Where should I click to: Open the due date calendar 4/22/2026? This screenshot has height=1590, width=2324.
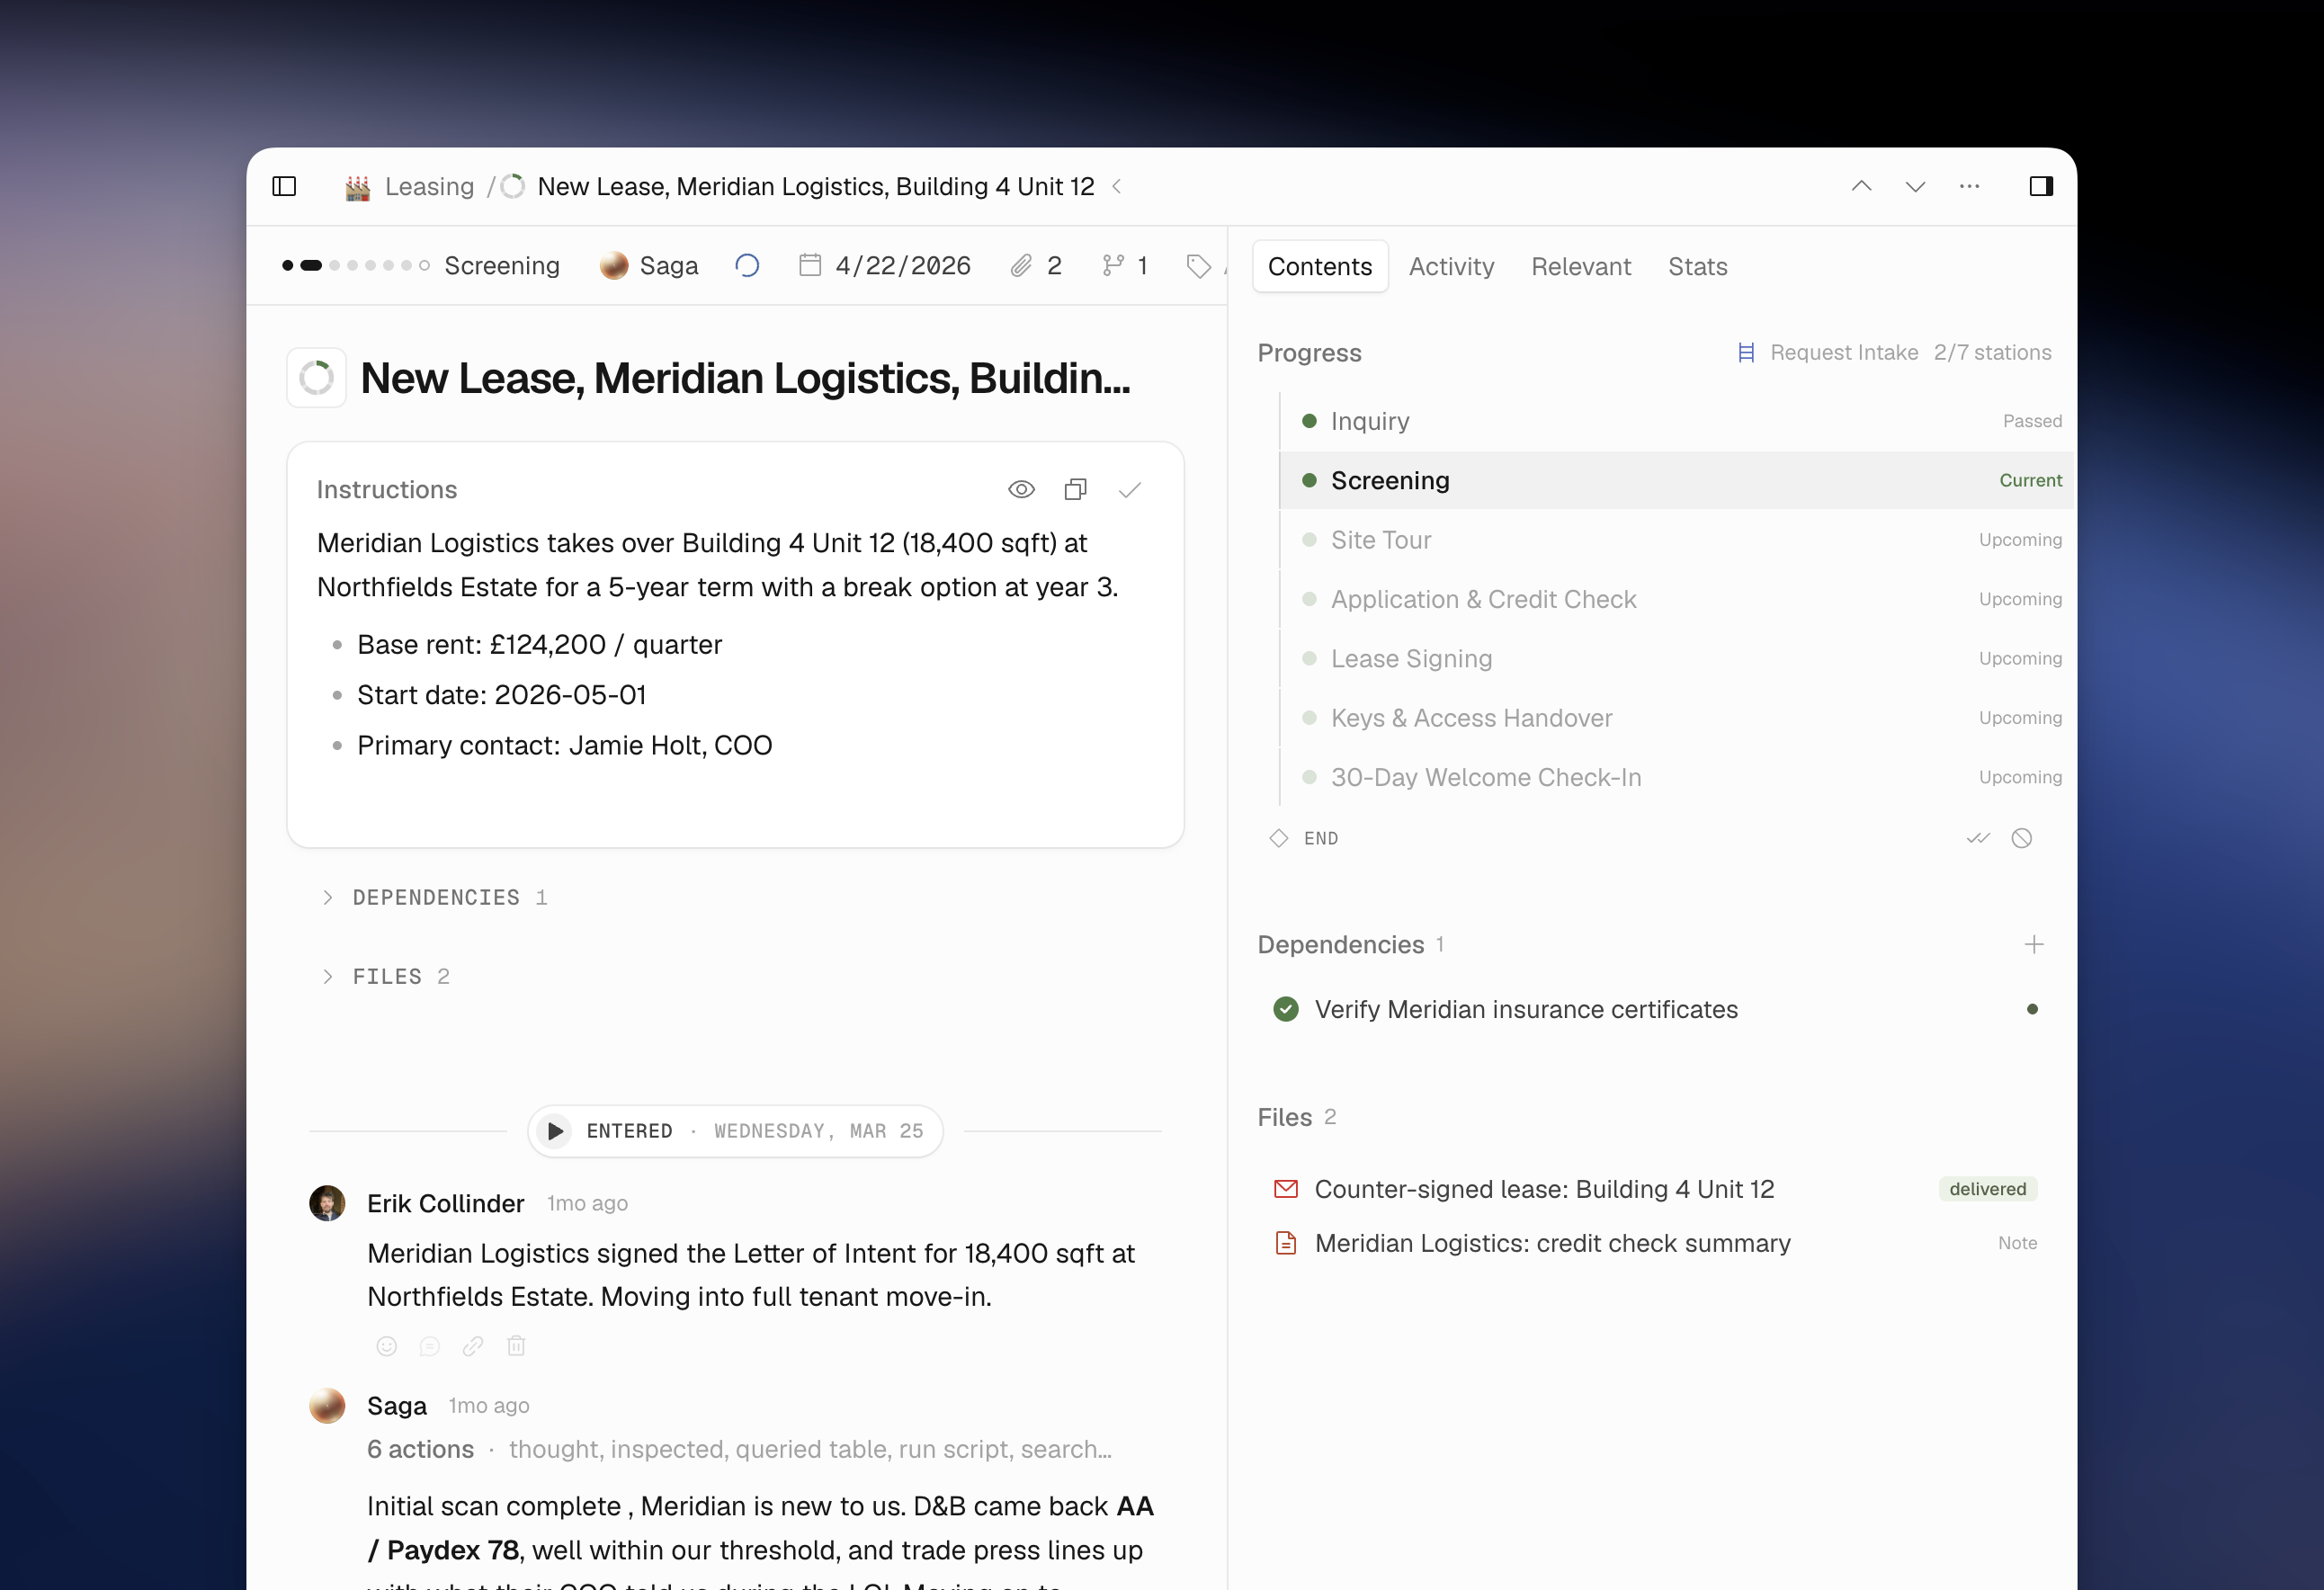[x=885, y=265]
